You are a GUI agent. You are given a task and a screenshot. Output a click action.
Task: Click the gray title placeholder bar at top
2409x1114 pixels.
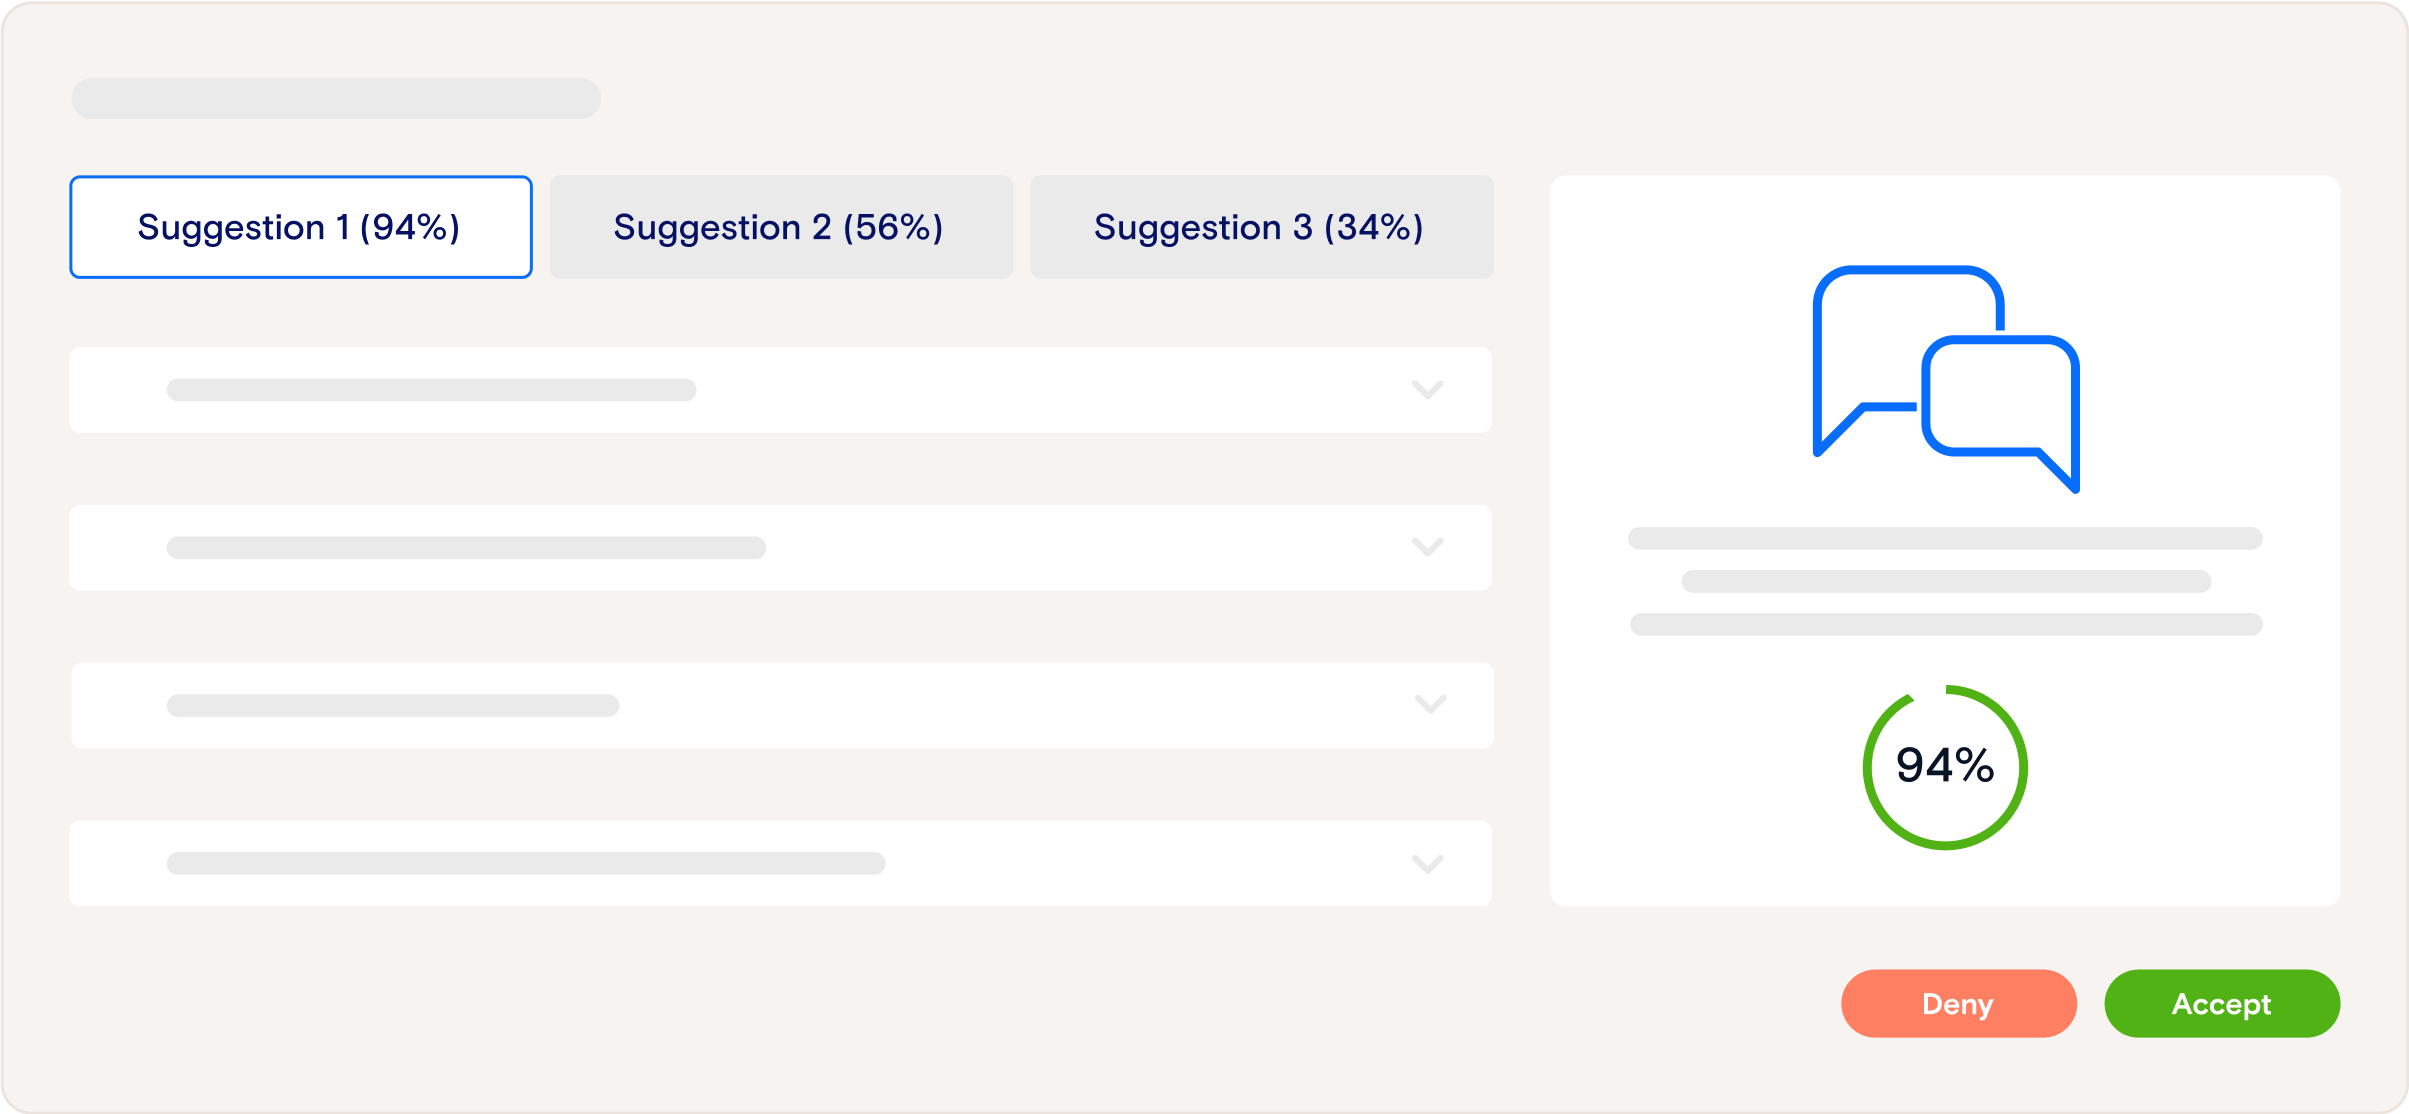click(336, 98)
